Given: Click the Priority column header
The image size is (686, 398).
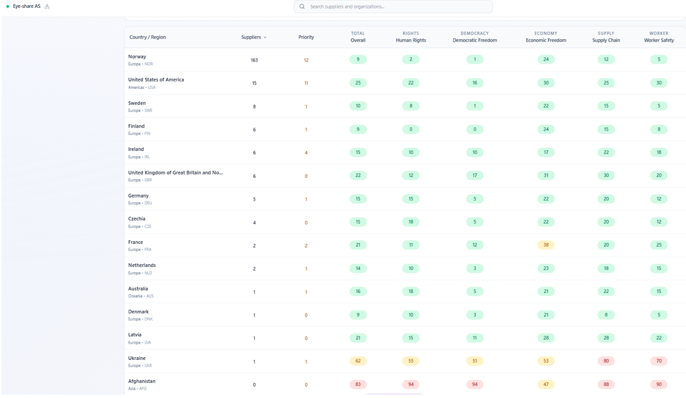Looking at the screenshot, I should [x=306, y=37].
